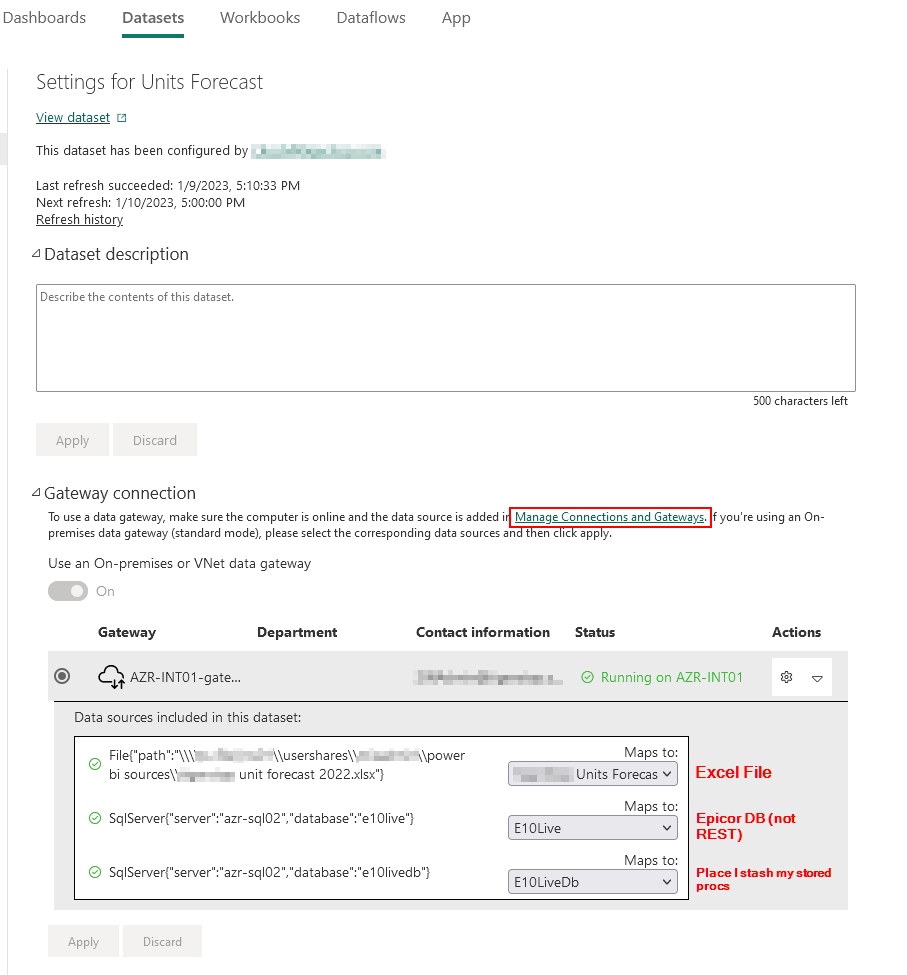Click external link icon beside View dataset
Image resolution: width=907 pixels, height=975 pixels.
[x=122, y=118]
